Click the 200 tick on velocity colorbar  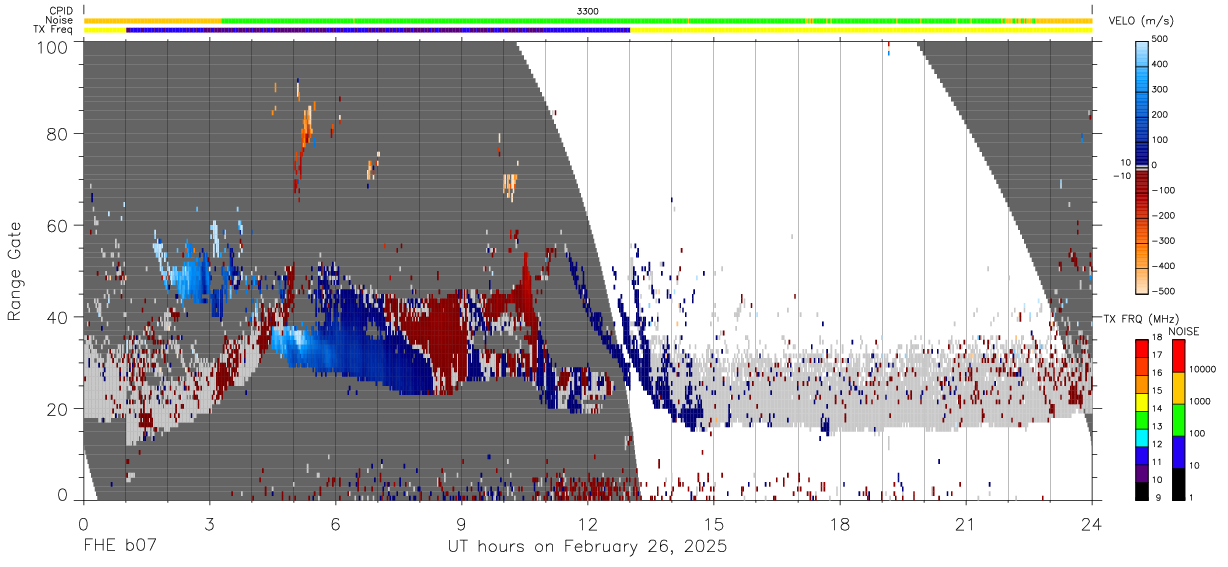1162,115
